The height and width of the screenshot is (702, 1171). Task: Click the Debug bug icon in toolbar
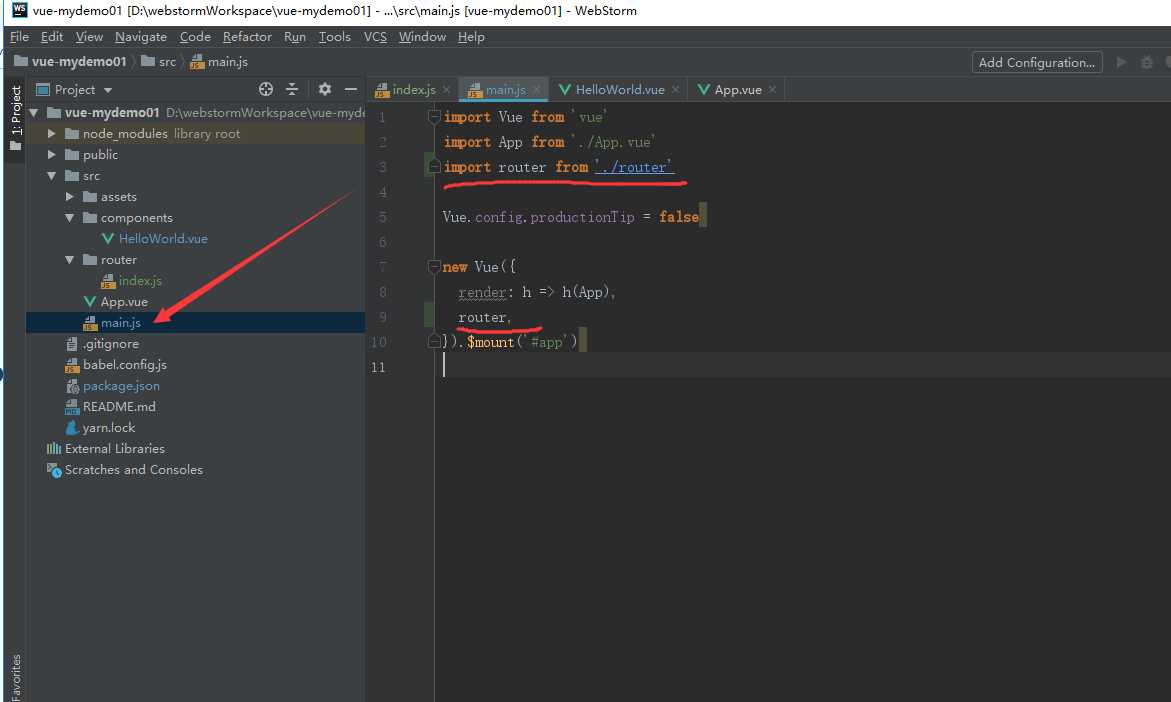1146,63
